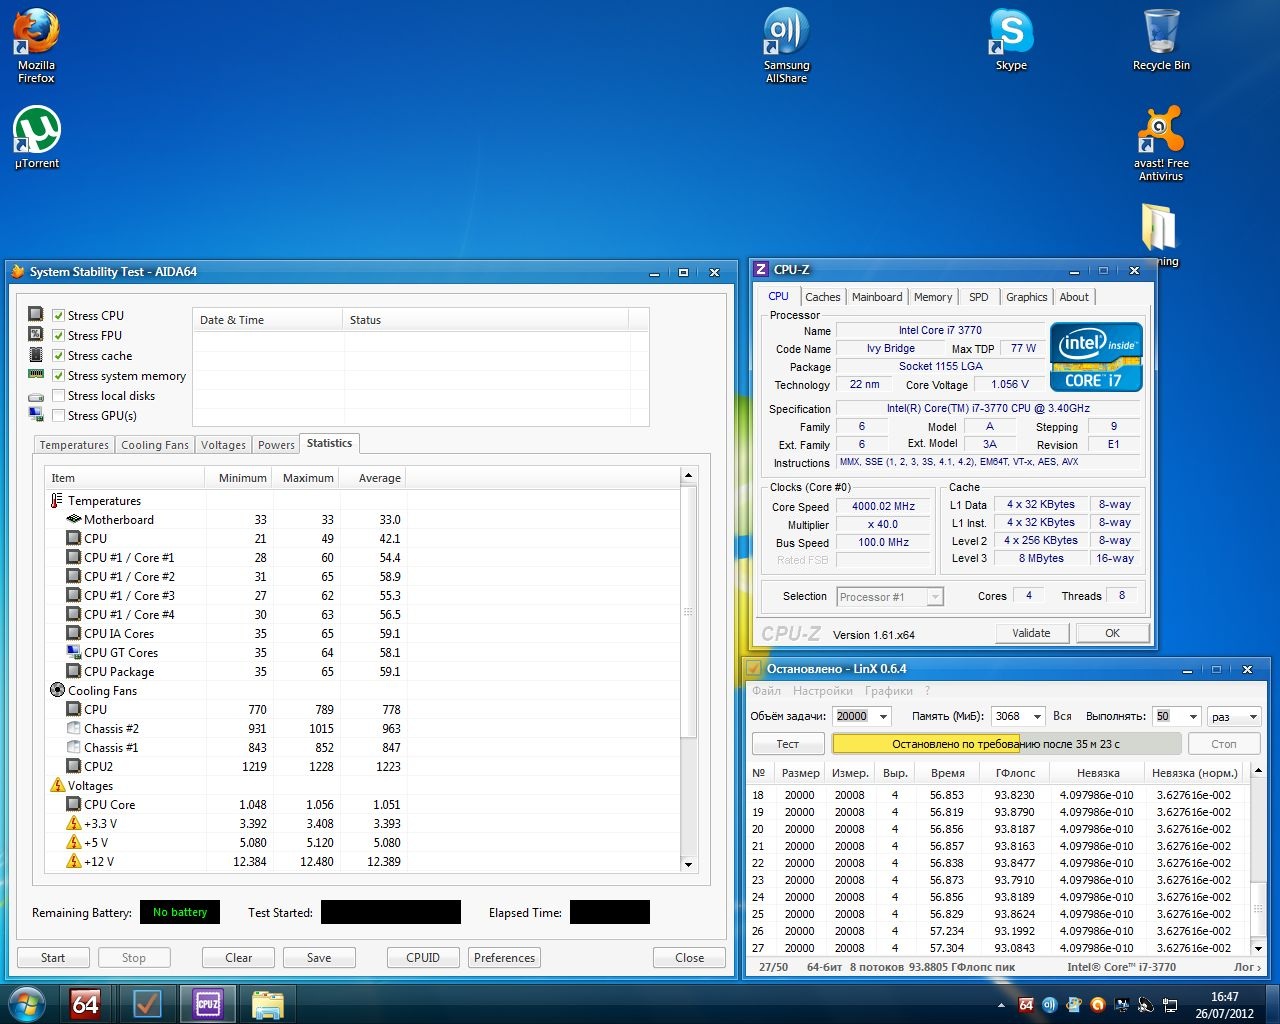Image resolution: width=1280 pixels, height=1024 pixels.
Task: Click the Validate button in CPU-Z
Action: 1031,633
